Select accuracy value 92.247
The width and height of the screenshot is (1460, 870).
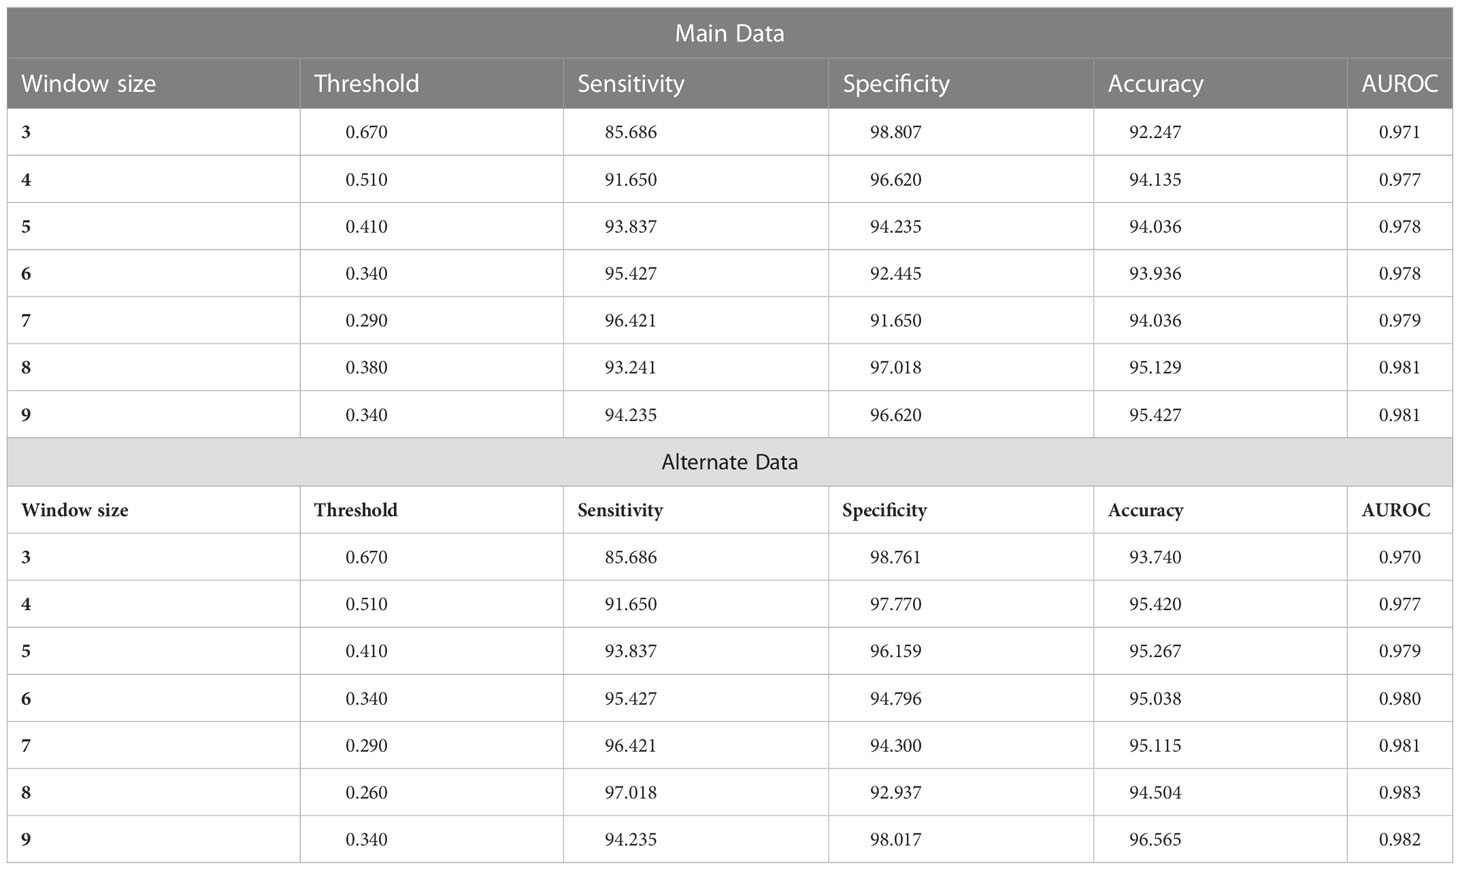coord(1155,132)
